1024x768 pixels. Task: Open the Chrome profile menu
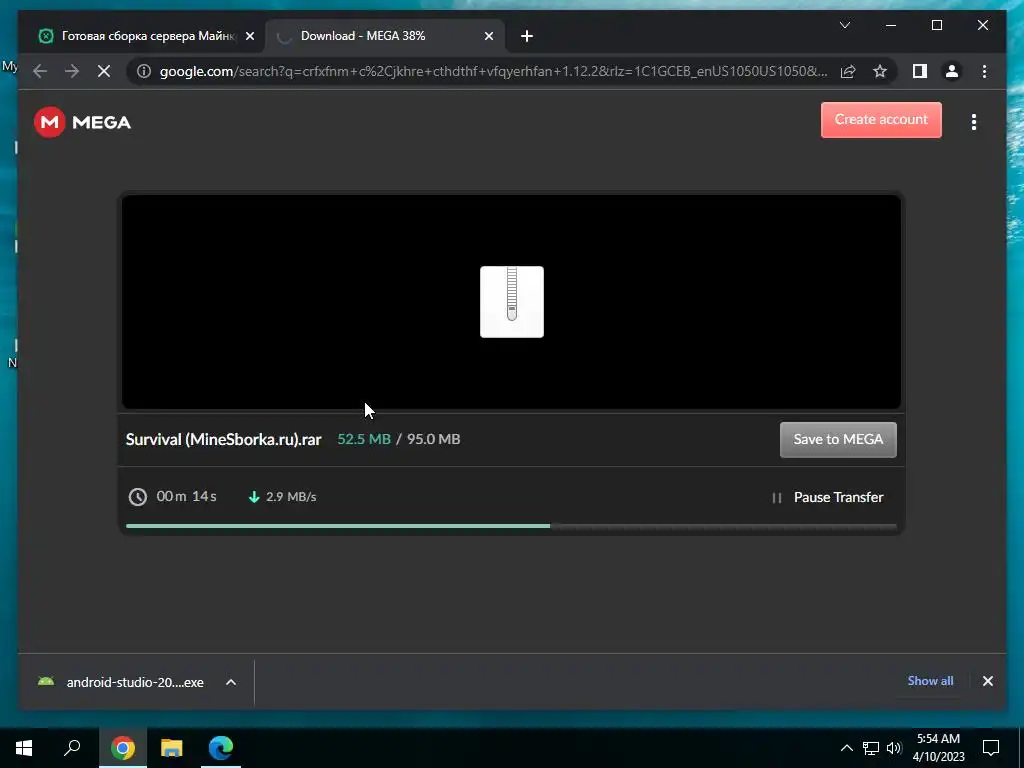tap(952, 71)
